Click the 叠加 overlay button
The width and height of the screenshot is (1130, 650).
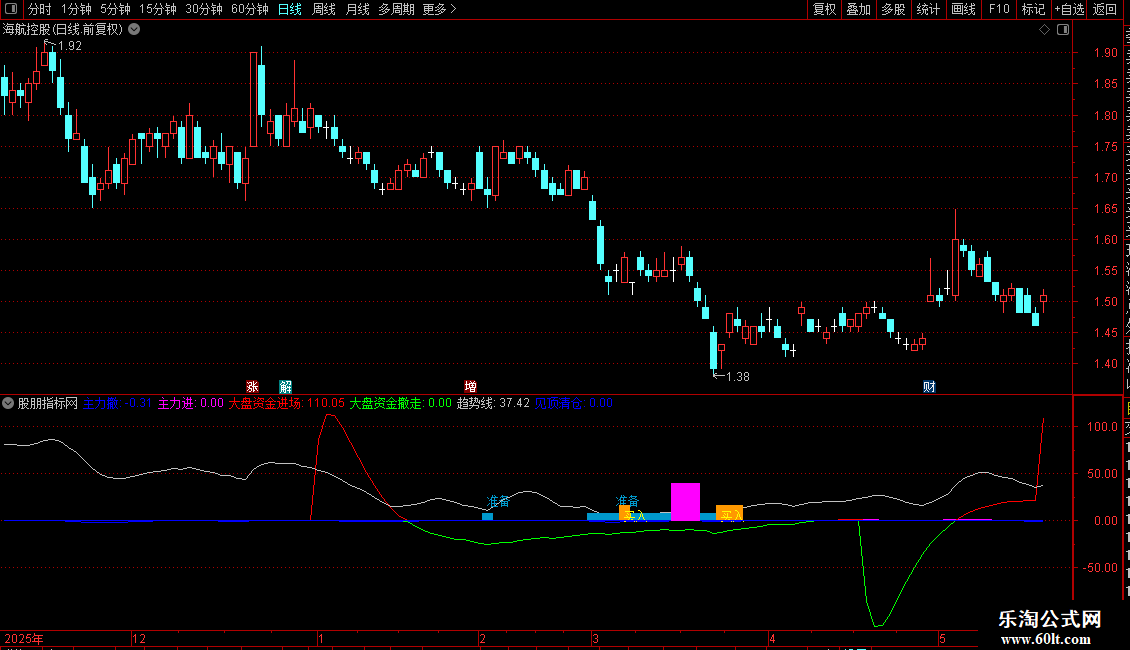858,9
